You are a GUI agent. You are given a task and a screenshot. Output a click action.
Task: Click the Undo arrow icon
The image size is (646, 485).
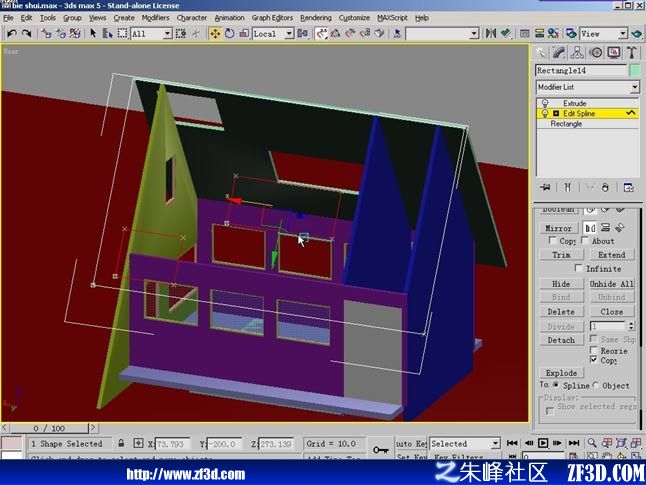12,33
